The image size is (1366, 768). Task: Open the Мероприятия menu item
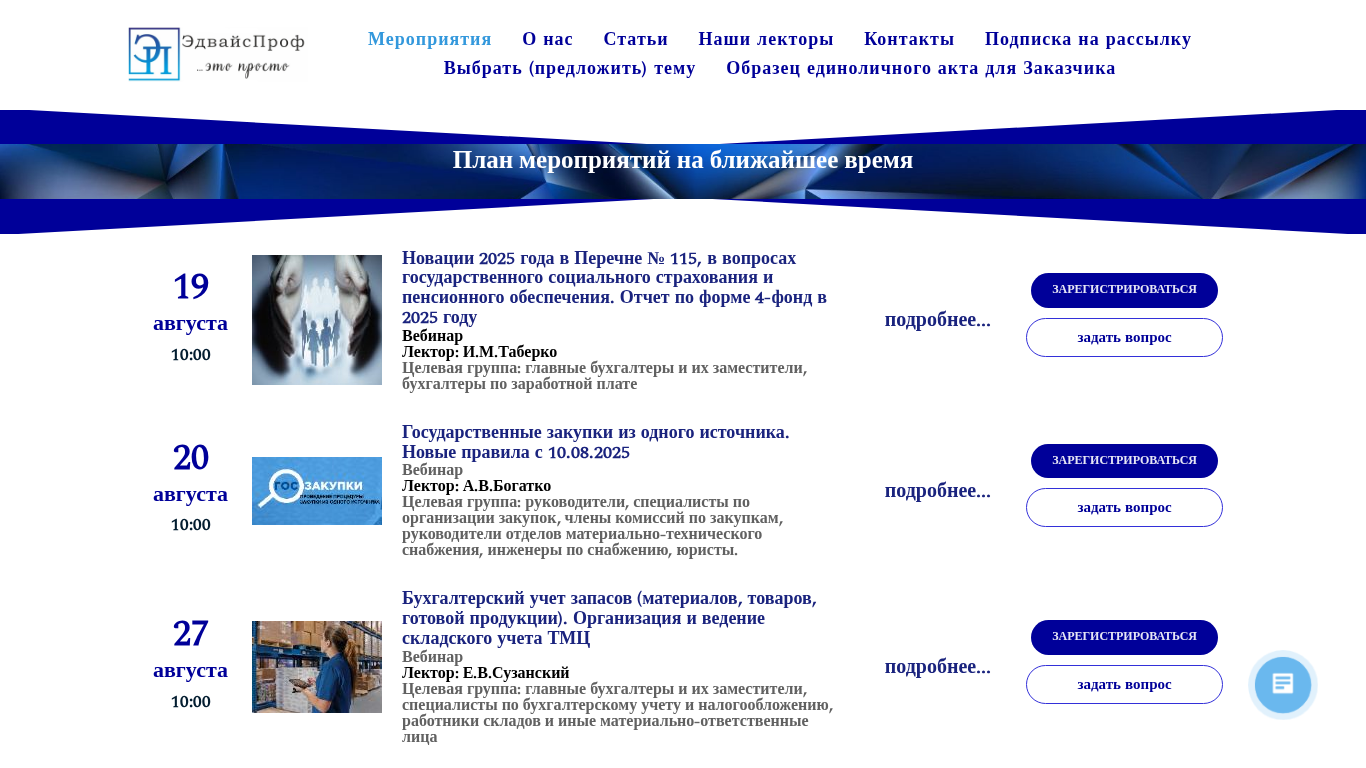coord(430,39)
